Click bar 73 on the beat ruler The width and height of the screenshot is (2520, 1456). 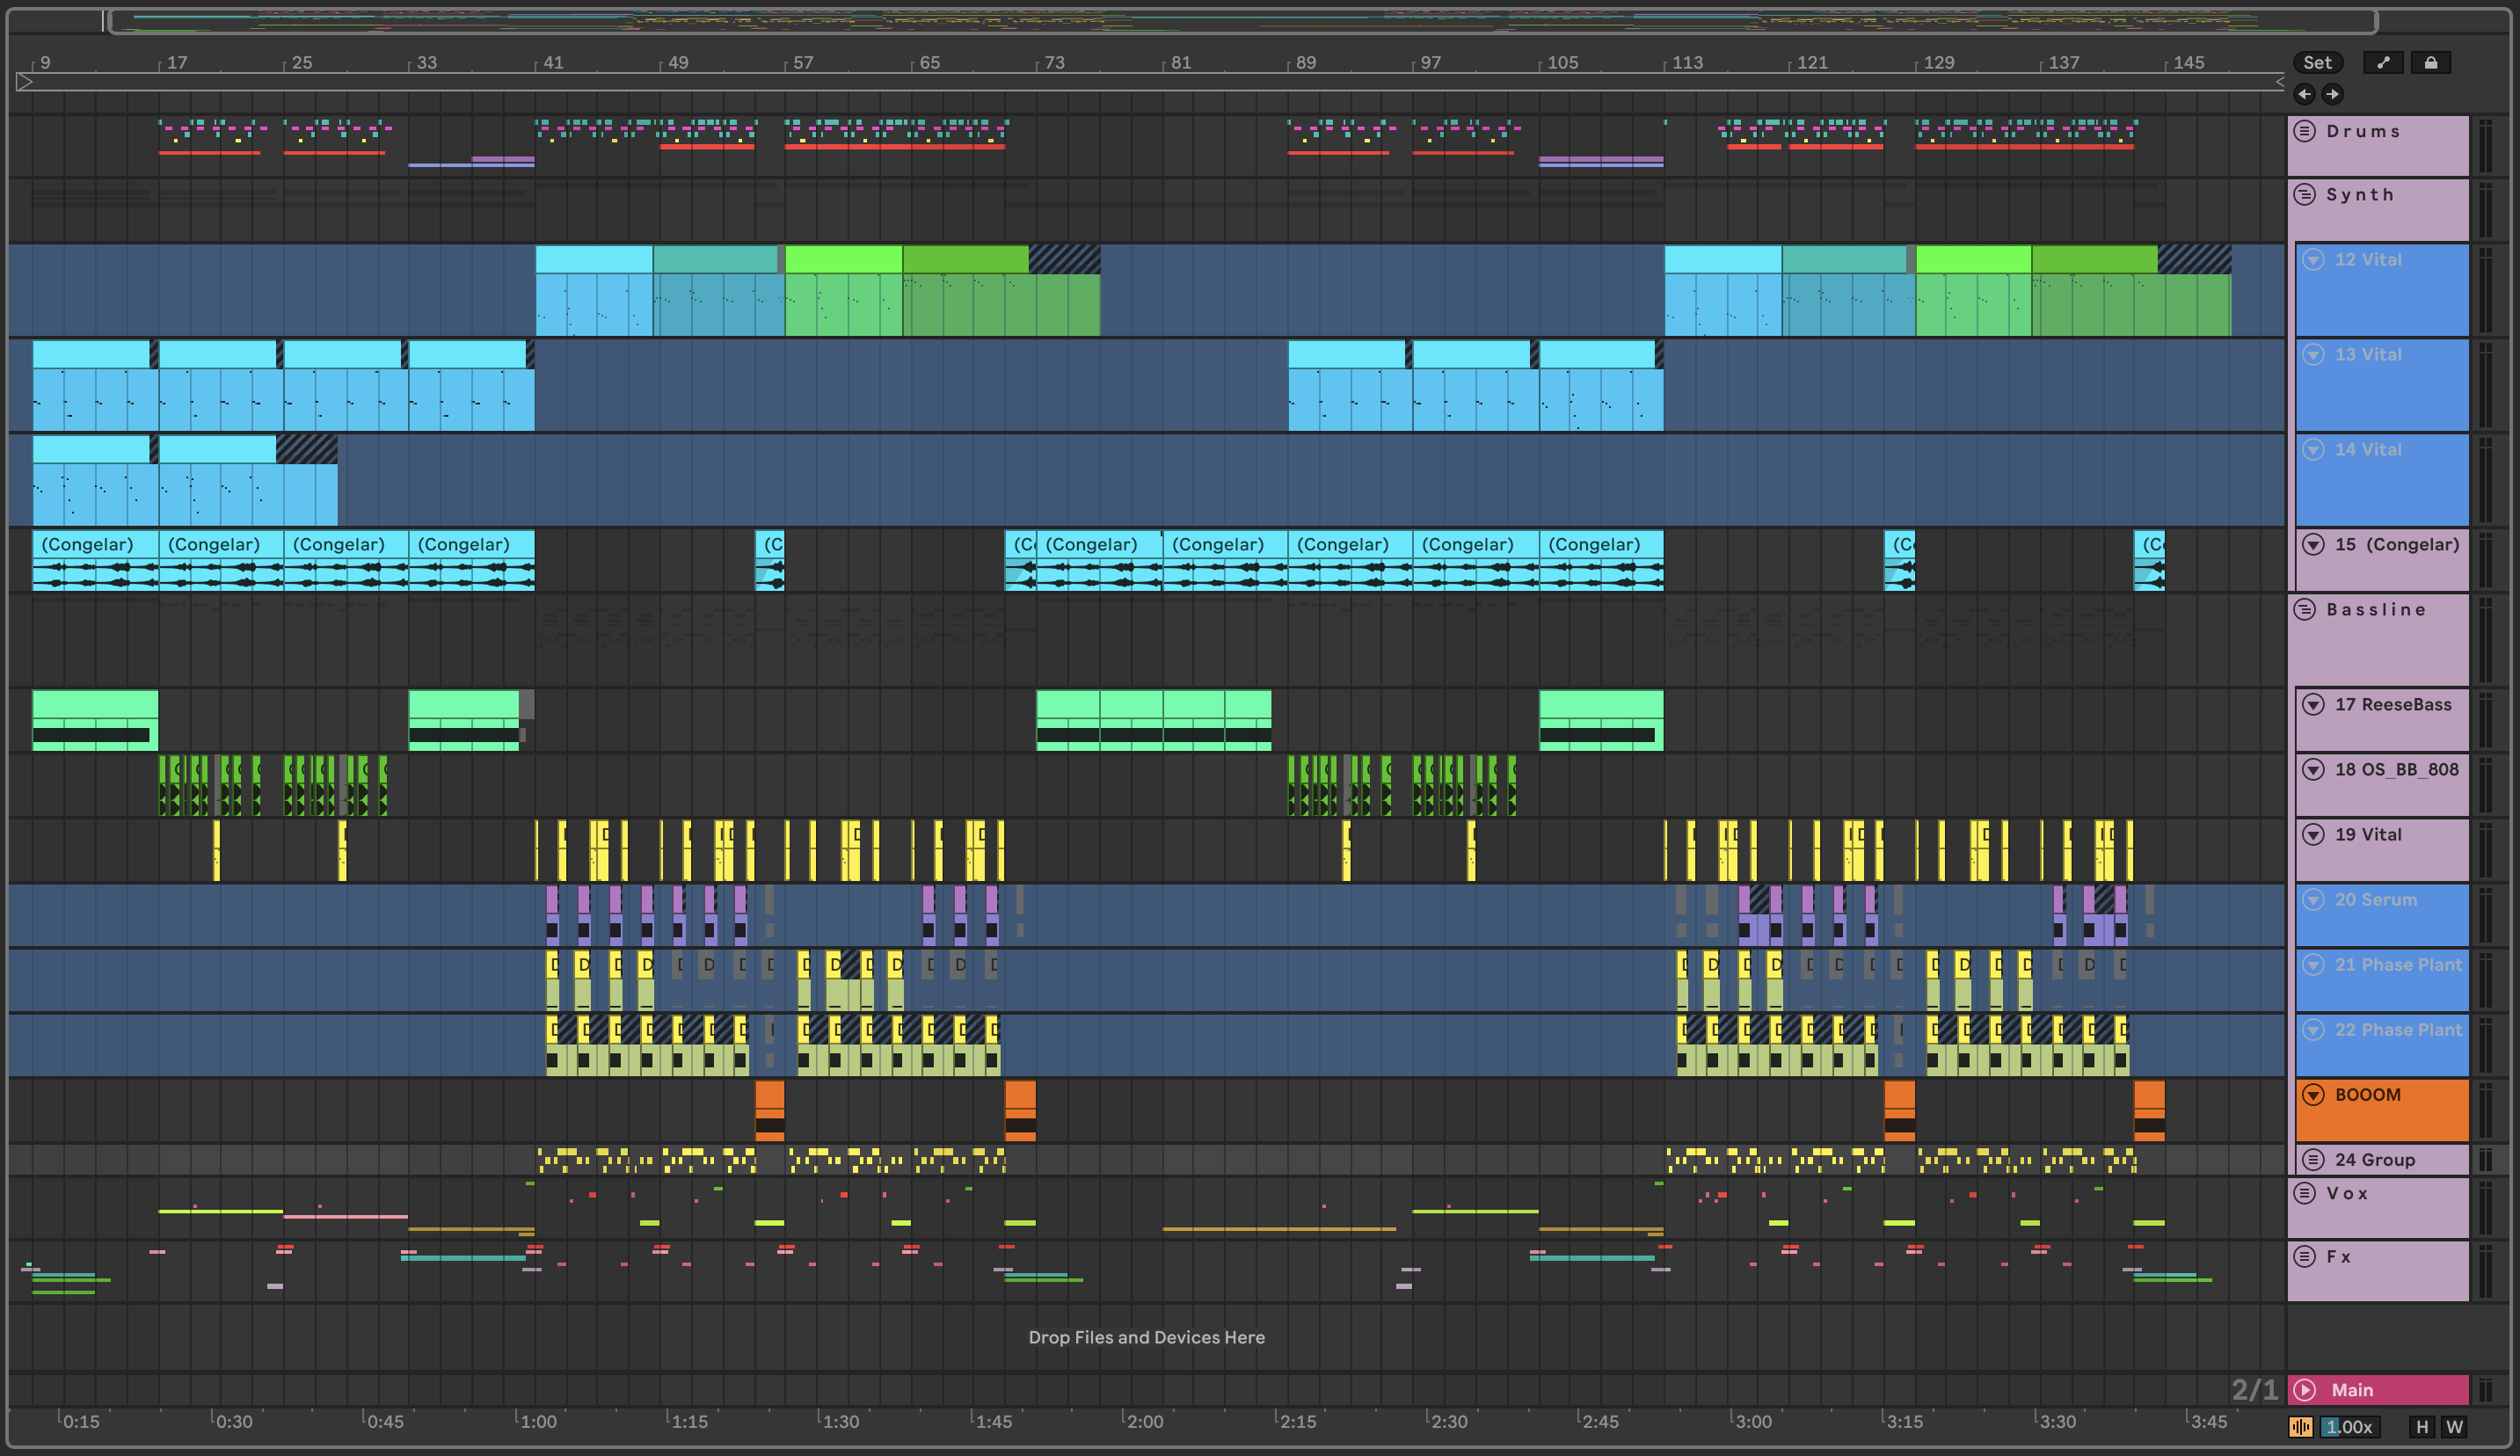[1054, 62]
